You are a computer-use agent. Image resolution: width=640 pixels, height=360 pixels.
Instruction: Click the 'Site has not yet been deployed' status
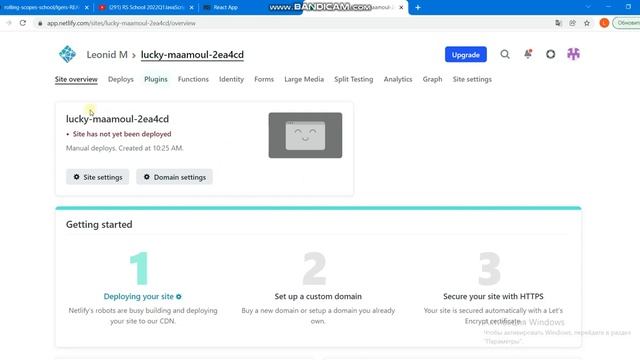click(122, 134)
